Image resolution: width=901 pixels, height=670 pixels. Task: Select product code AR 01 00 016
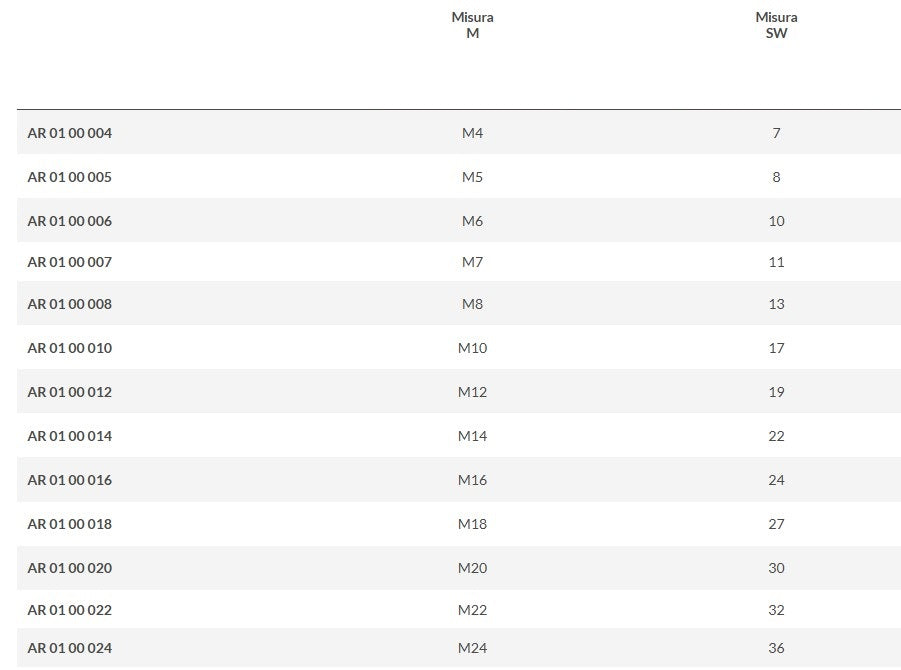point(70,480)
